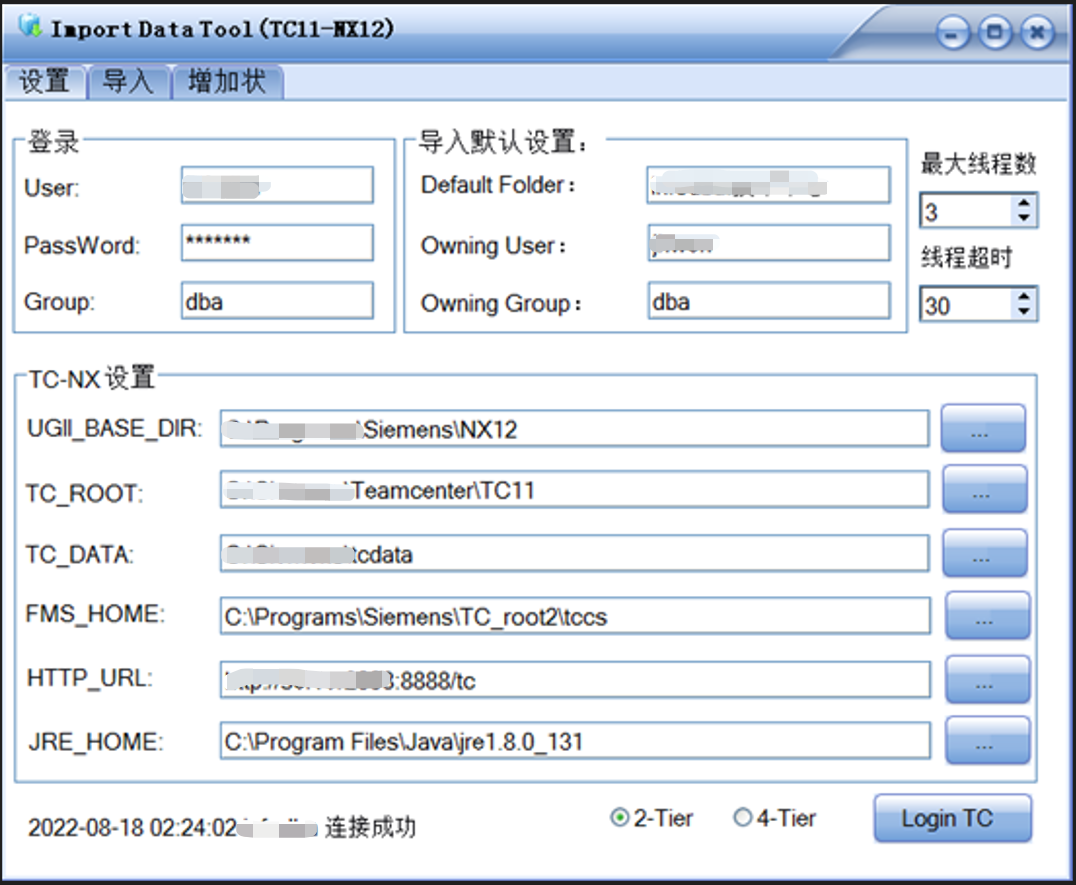Click the browse button beside HTTP_URL

987,679
